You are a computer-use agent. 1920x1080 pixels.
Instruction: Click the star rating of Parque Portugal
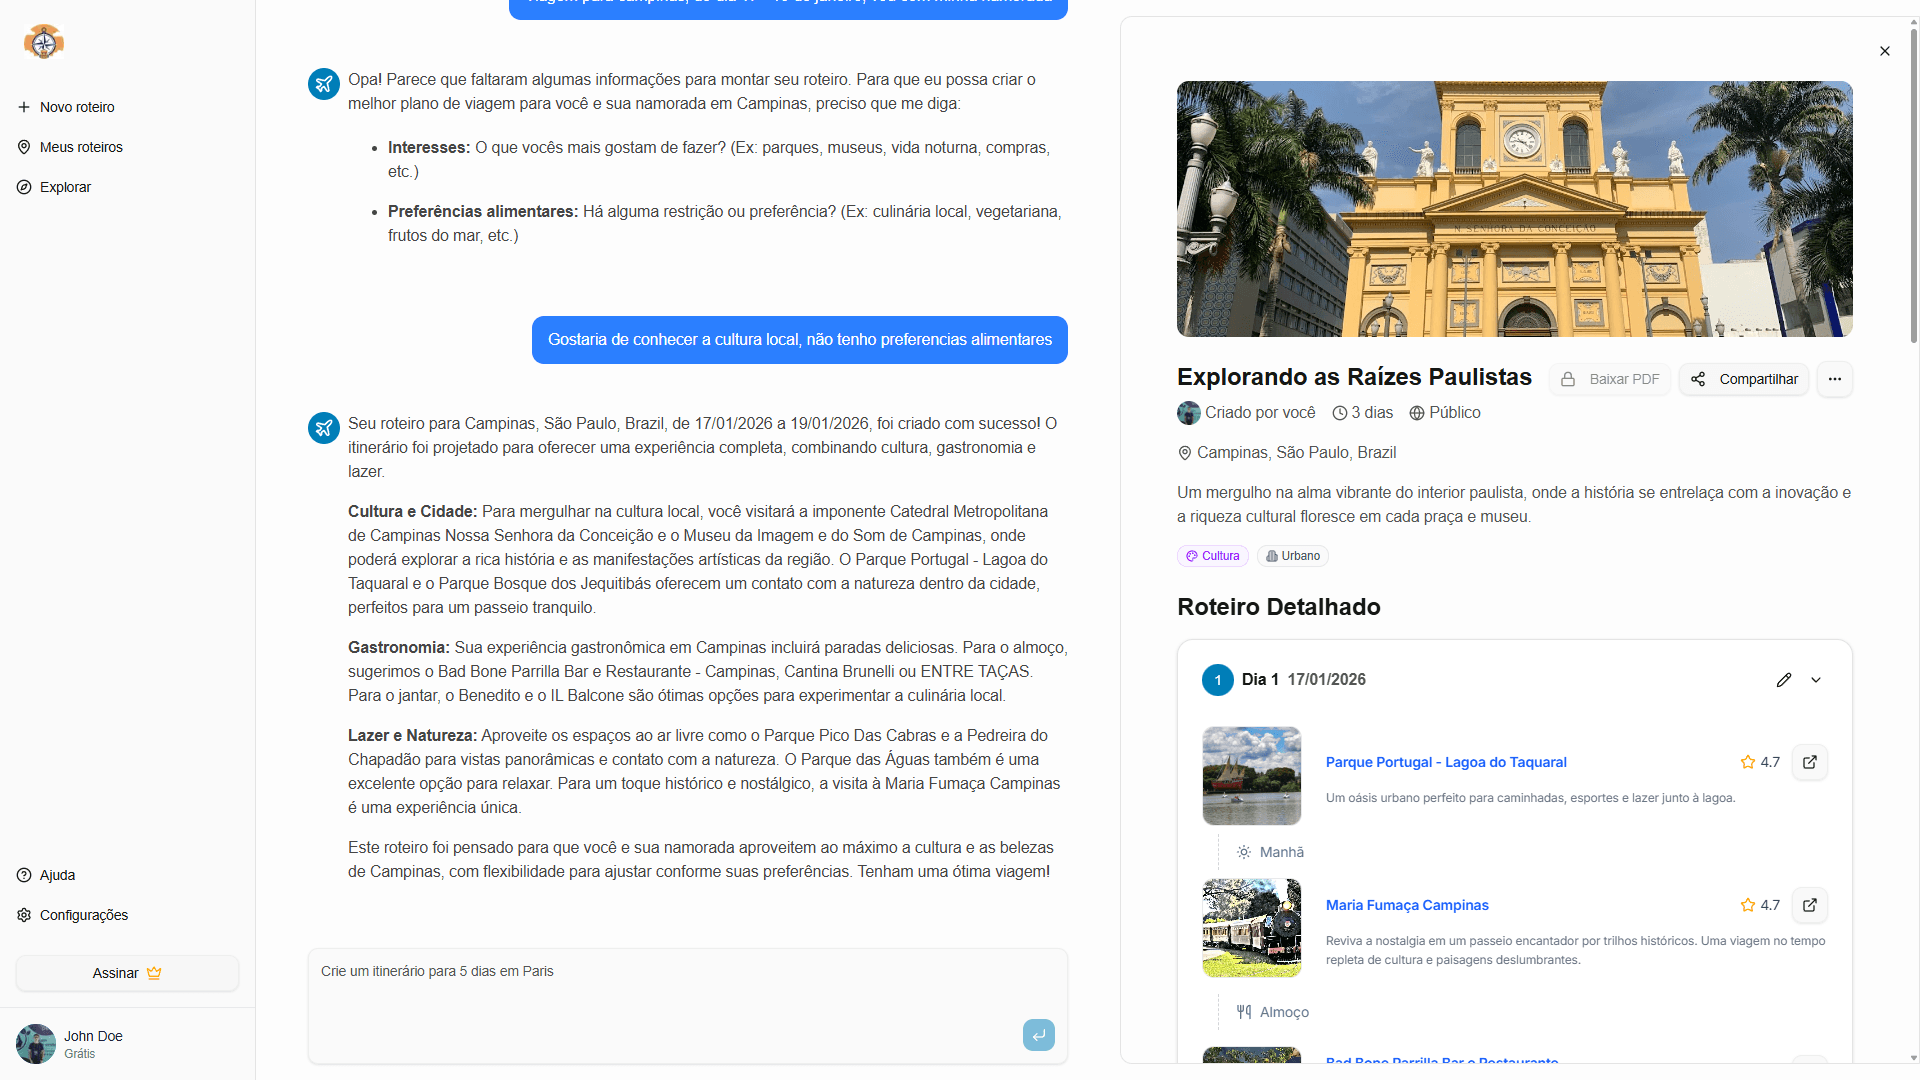1760,762
